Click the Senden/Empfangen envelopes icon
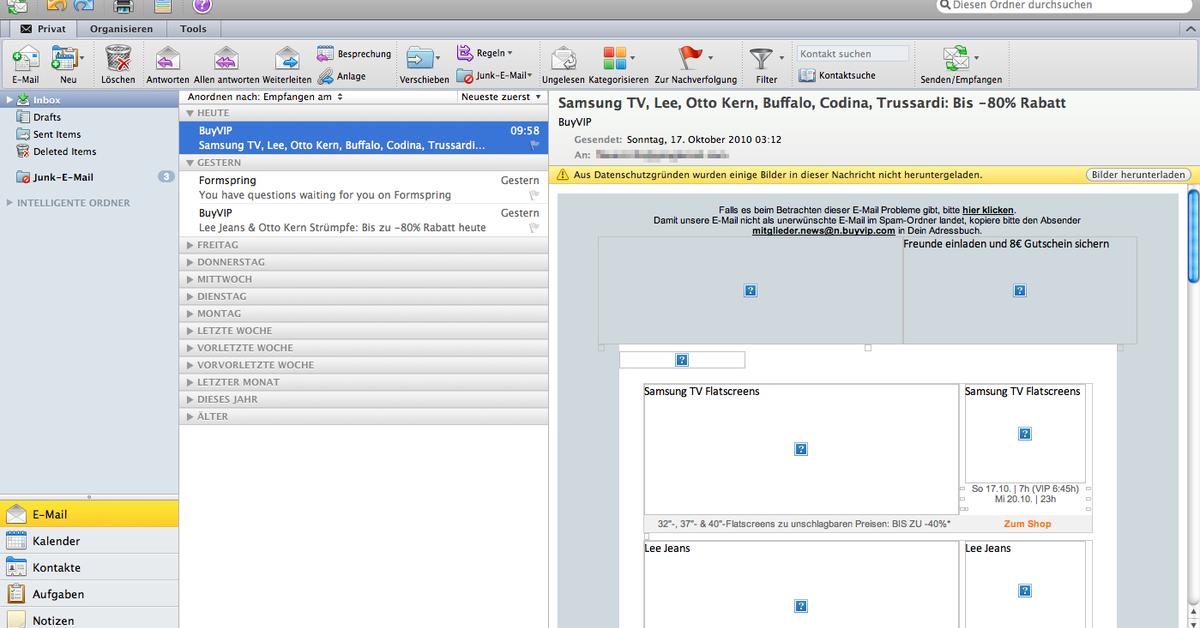This screenshot has width=1200, height=628. 956,58
